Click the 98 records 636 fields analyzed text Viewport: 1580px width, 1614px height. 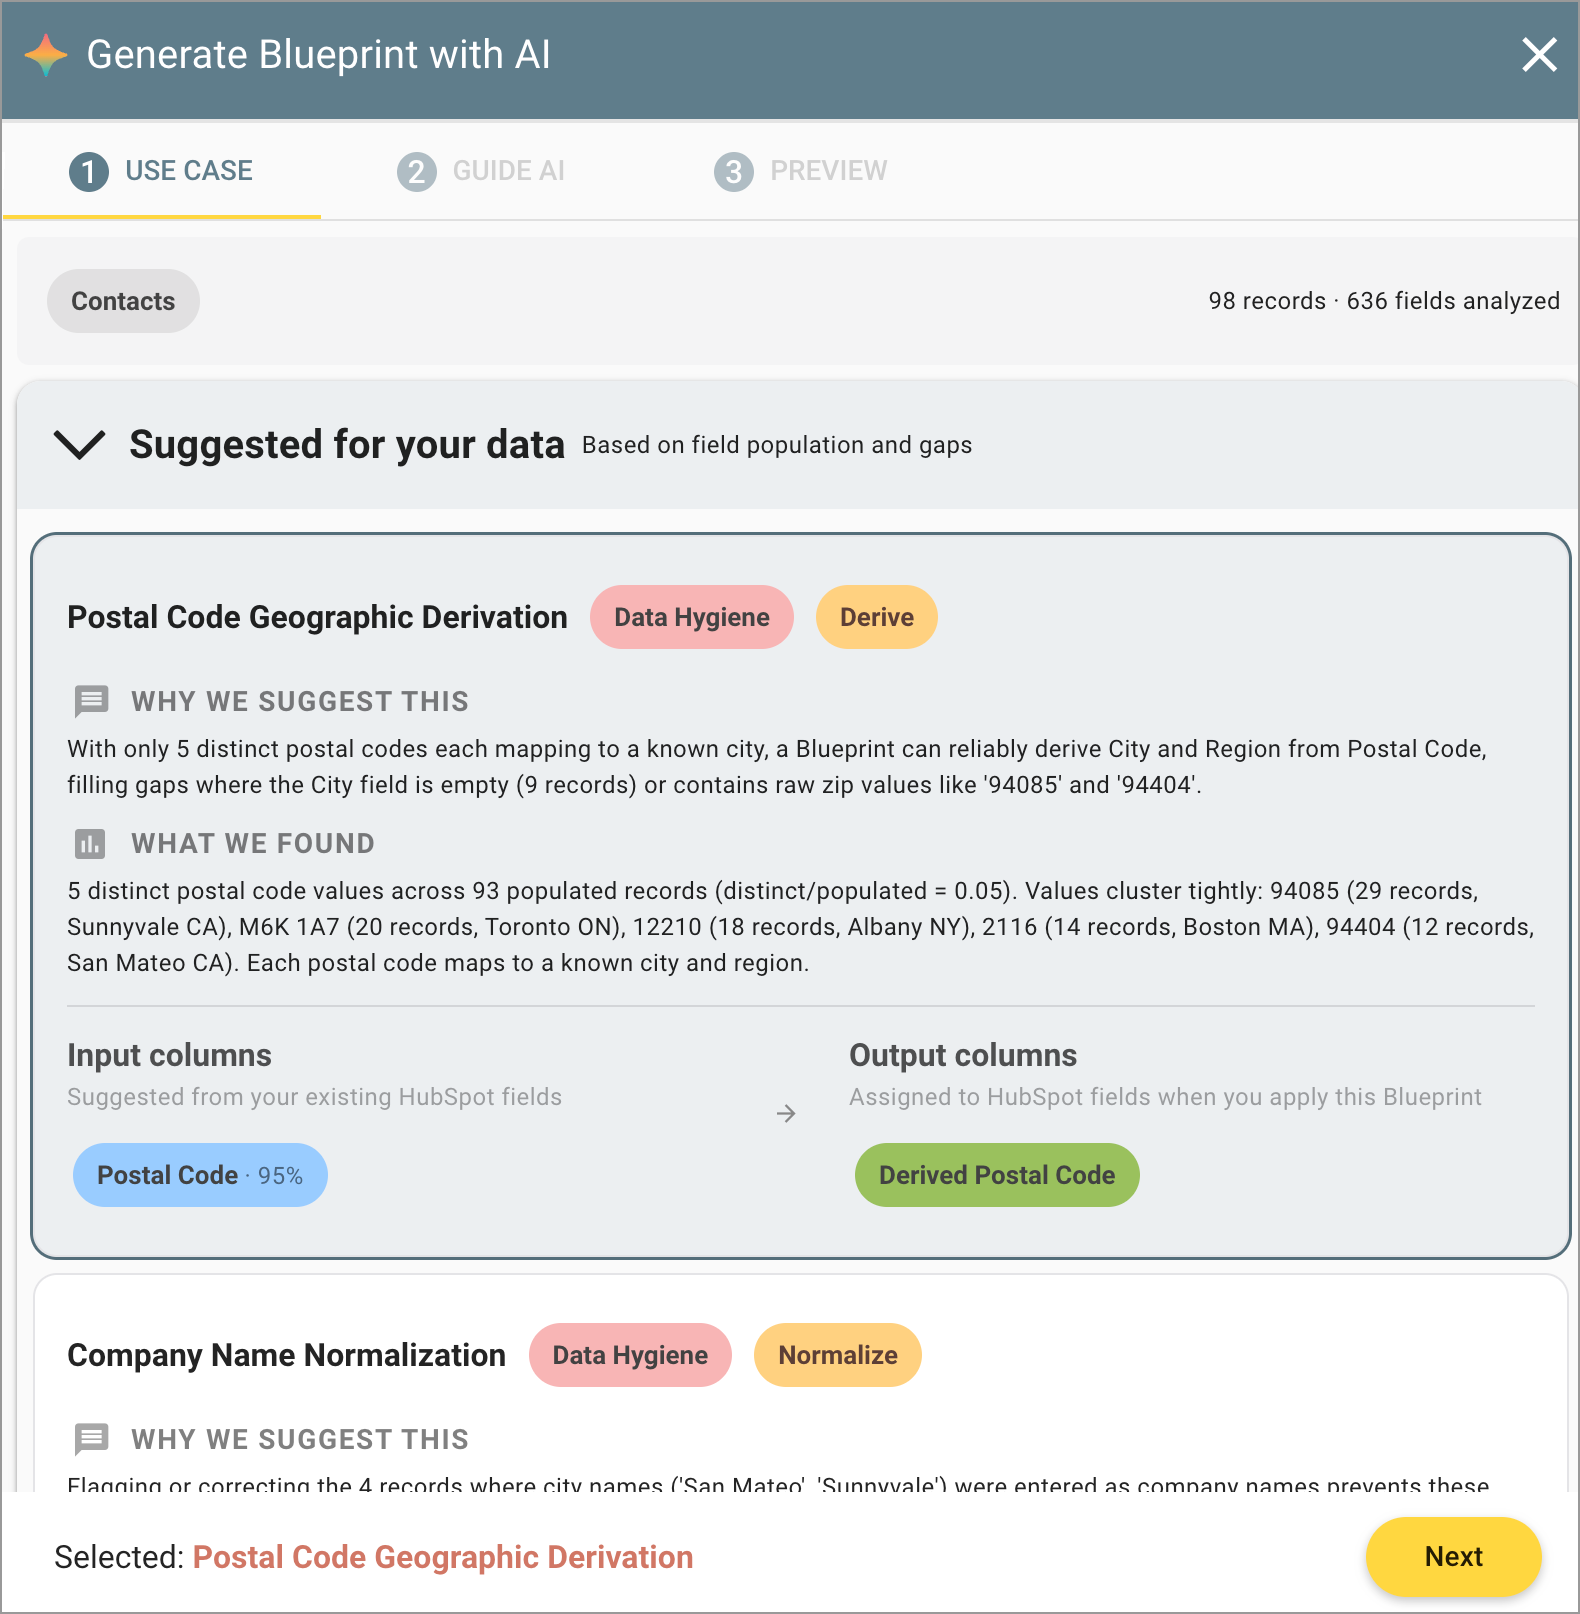[1384, 301]
